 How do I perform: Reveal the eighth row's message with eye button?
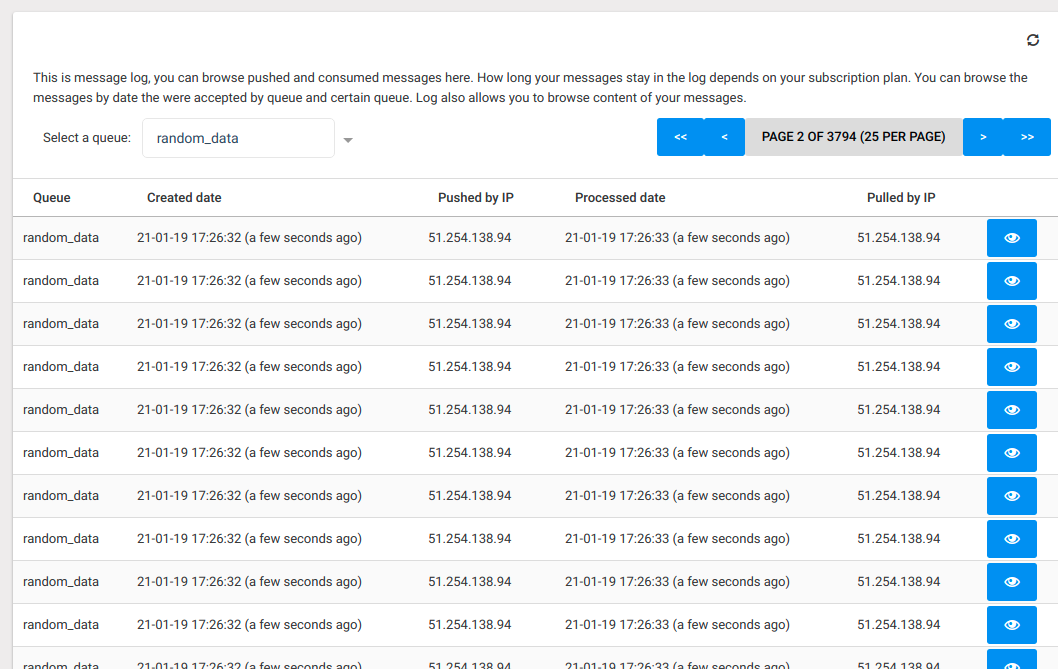(x=1011, y=539)
